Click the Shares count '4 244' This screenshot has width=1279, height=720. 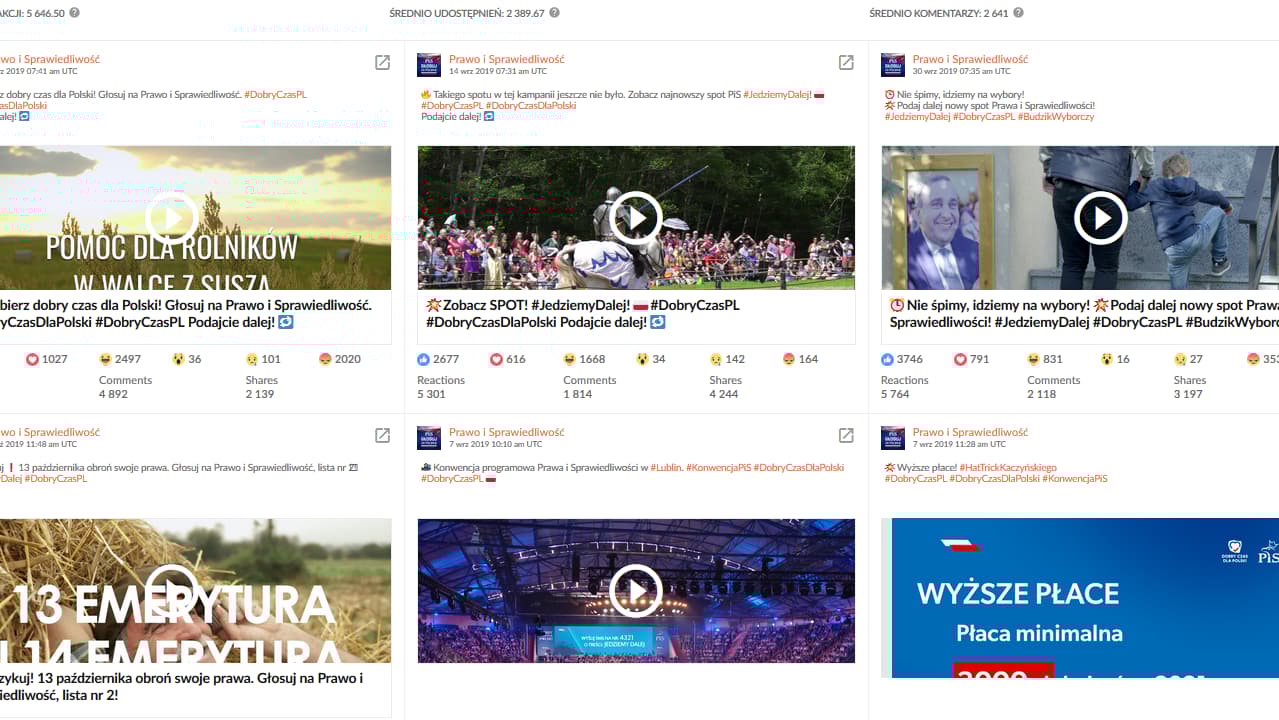(724, 394)
